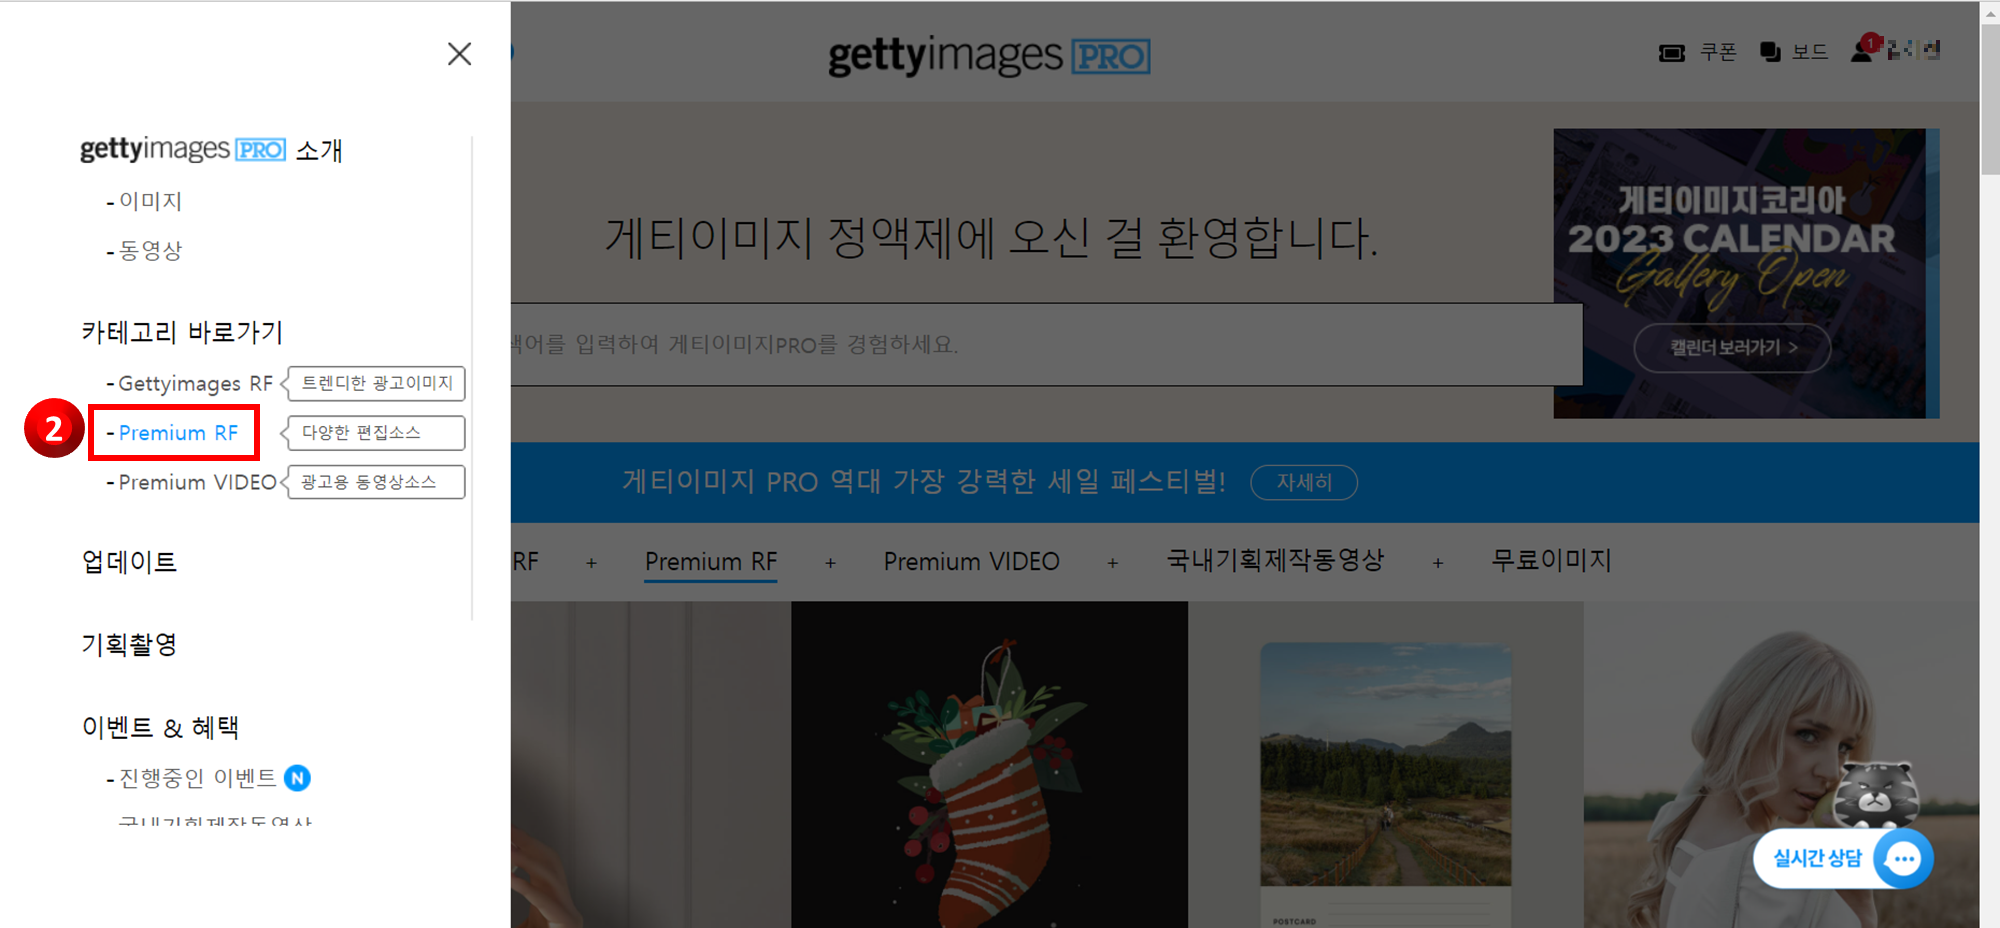This screenshot has width=2000, height=928.
Task: Expand plus next to Premium VIDEO tab
Action: [x=1112, y=563]
